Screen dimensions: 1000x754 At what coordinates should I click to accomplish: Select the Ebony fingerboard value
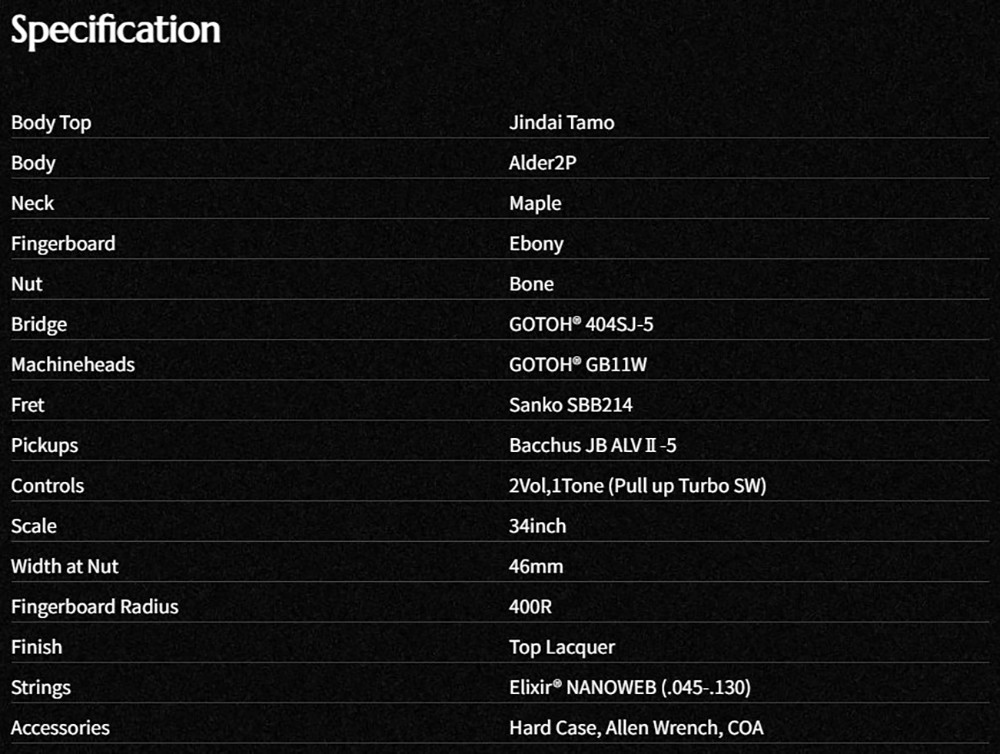536,244
